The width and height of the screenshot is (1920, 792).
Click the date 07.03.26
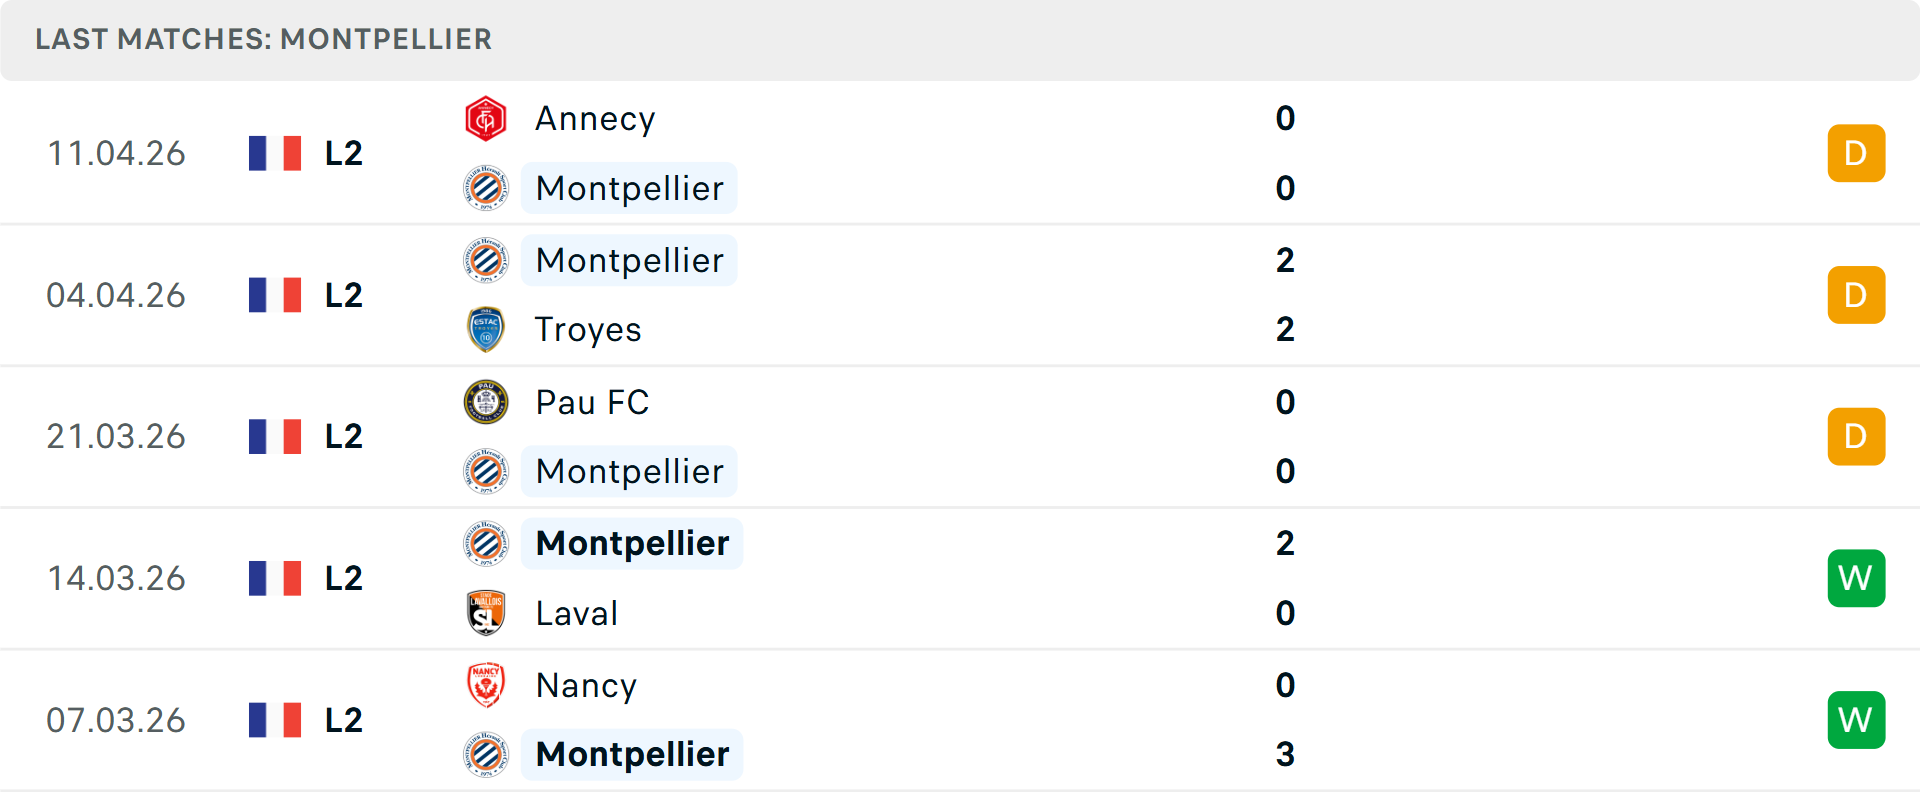pos(116,719)
